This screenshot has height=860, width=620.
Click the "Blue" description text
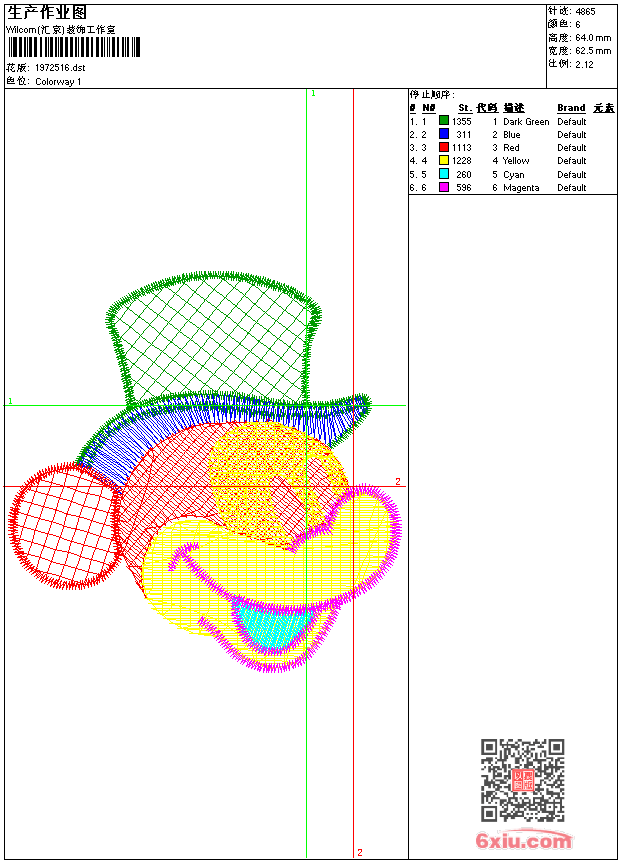pyautogui.click(x=512, y=134)
